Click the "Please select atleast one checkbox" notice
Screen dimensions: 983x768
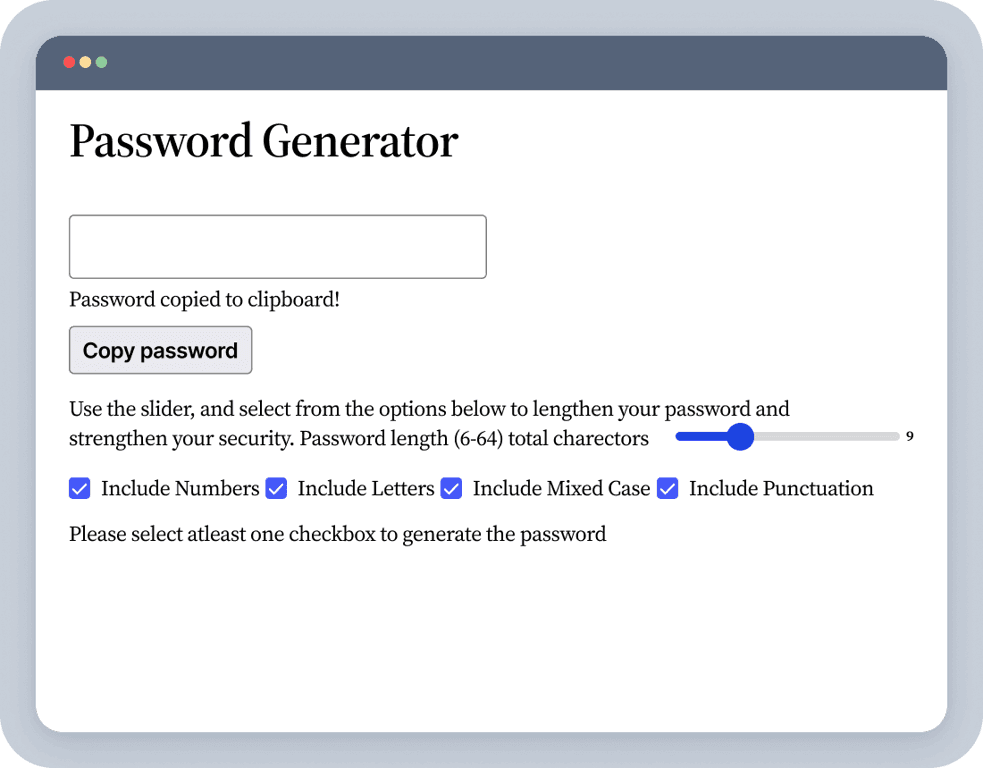[337, 534]
